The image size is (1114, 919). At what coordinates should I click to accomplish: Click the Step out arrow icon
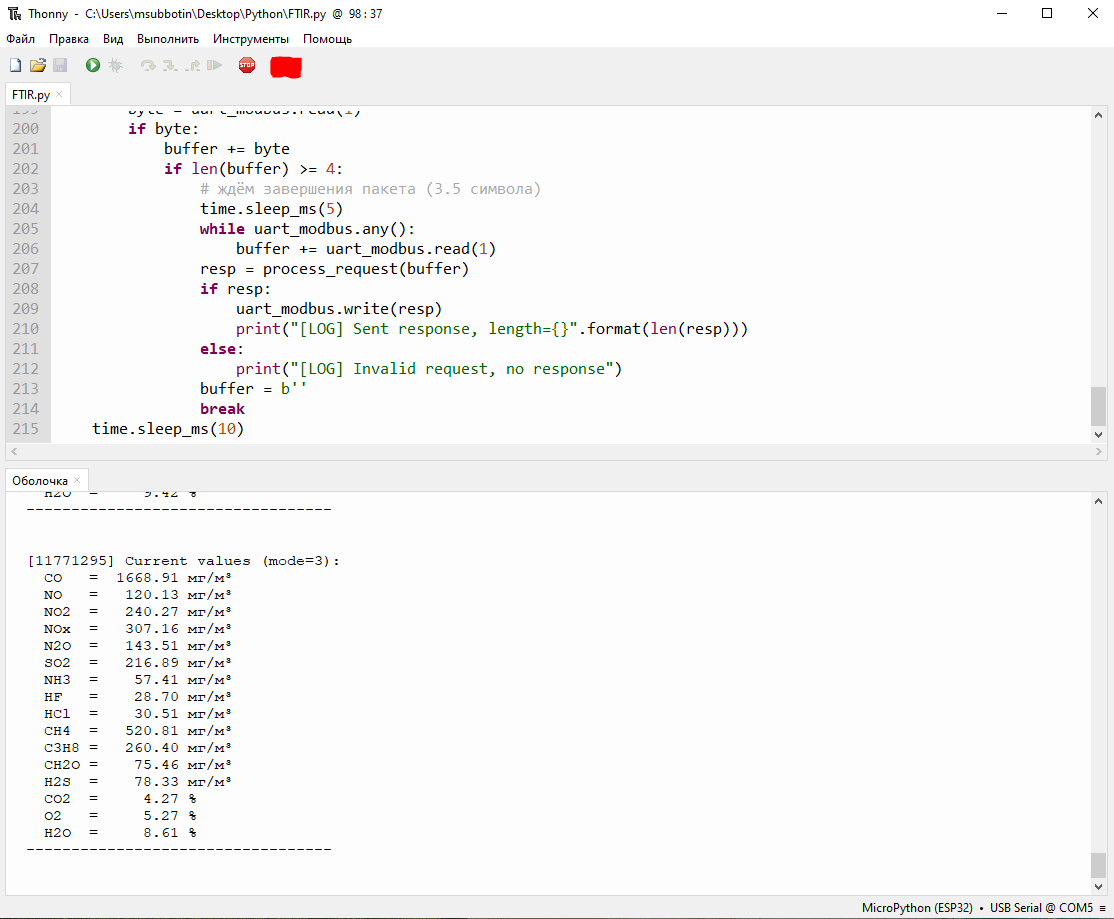pos(192,66)
